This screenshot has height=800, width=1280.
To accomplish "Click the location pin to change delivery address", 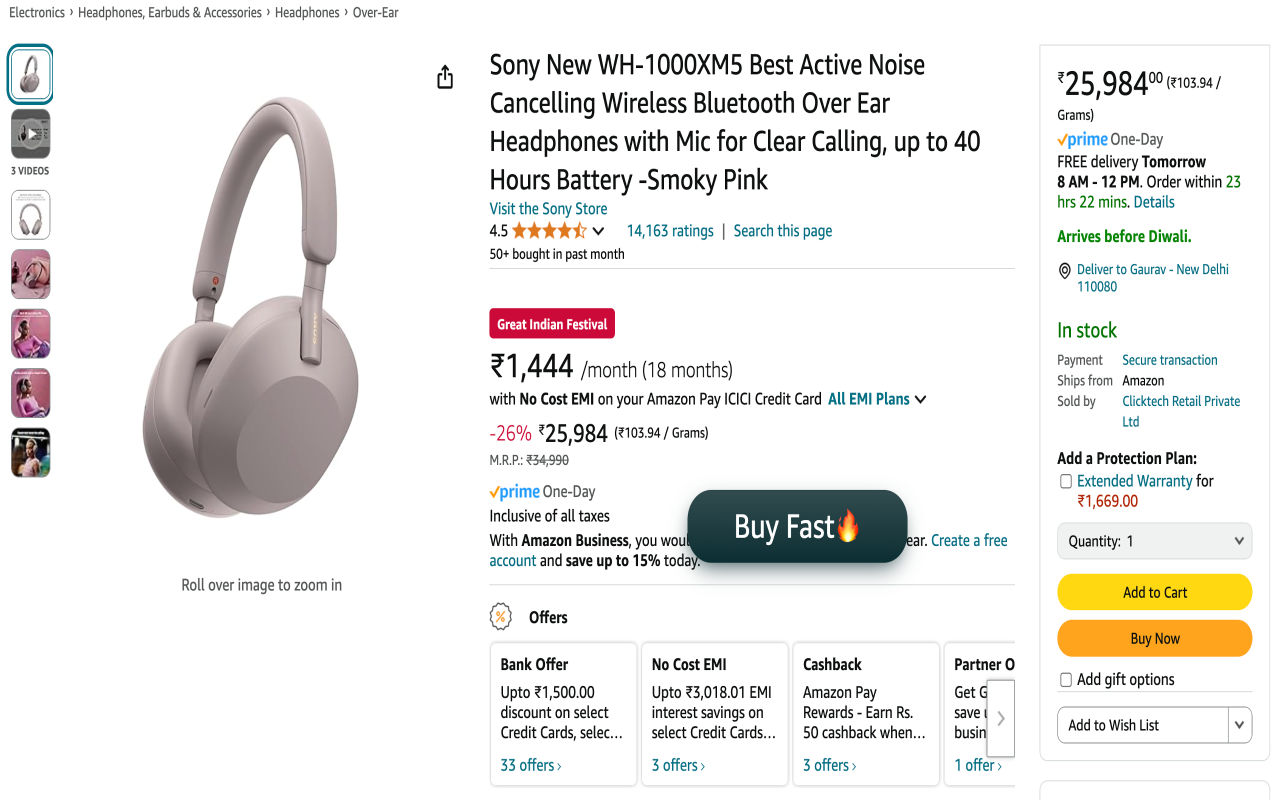I will pyautogui.click(x=1065, y=270).
